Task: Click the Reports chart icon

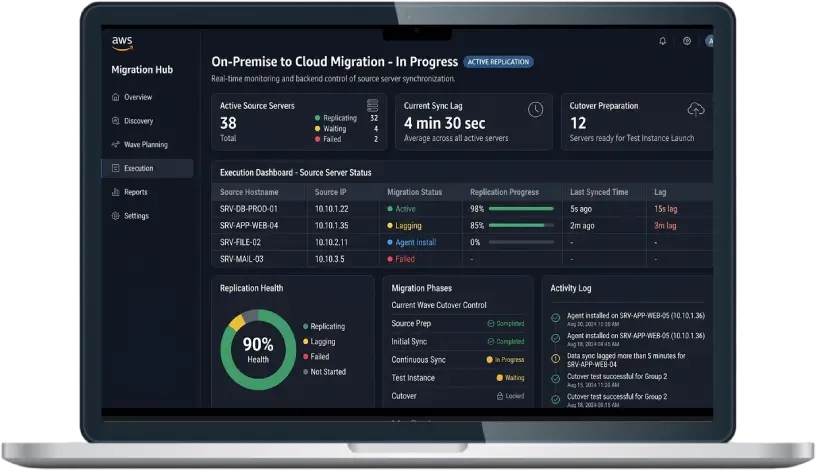Action: (116, 192)
